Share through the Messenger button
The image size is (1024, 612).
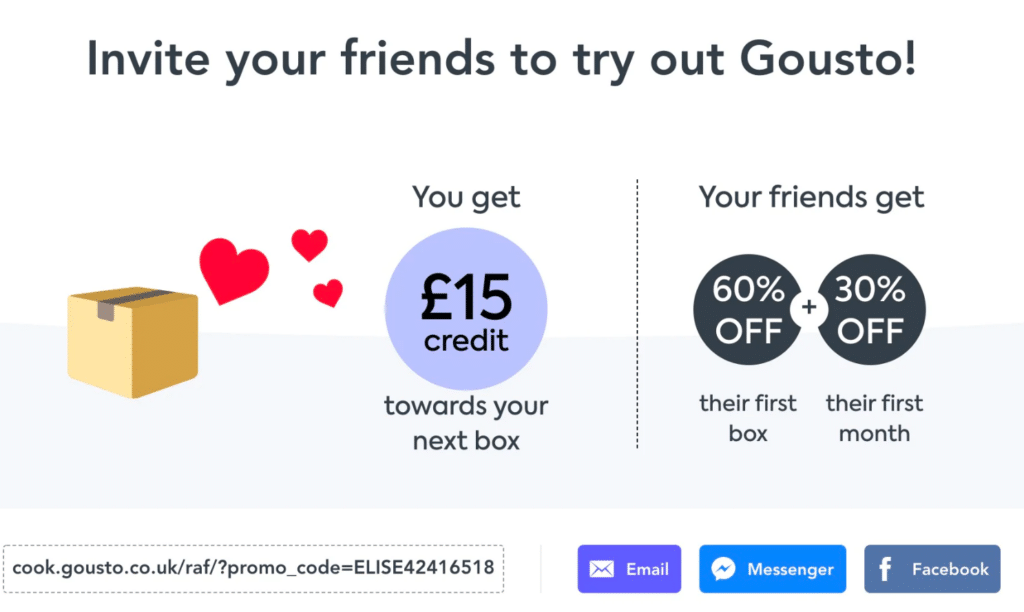772,568
